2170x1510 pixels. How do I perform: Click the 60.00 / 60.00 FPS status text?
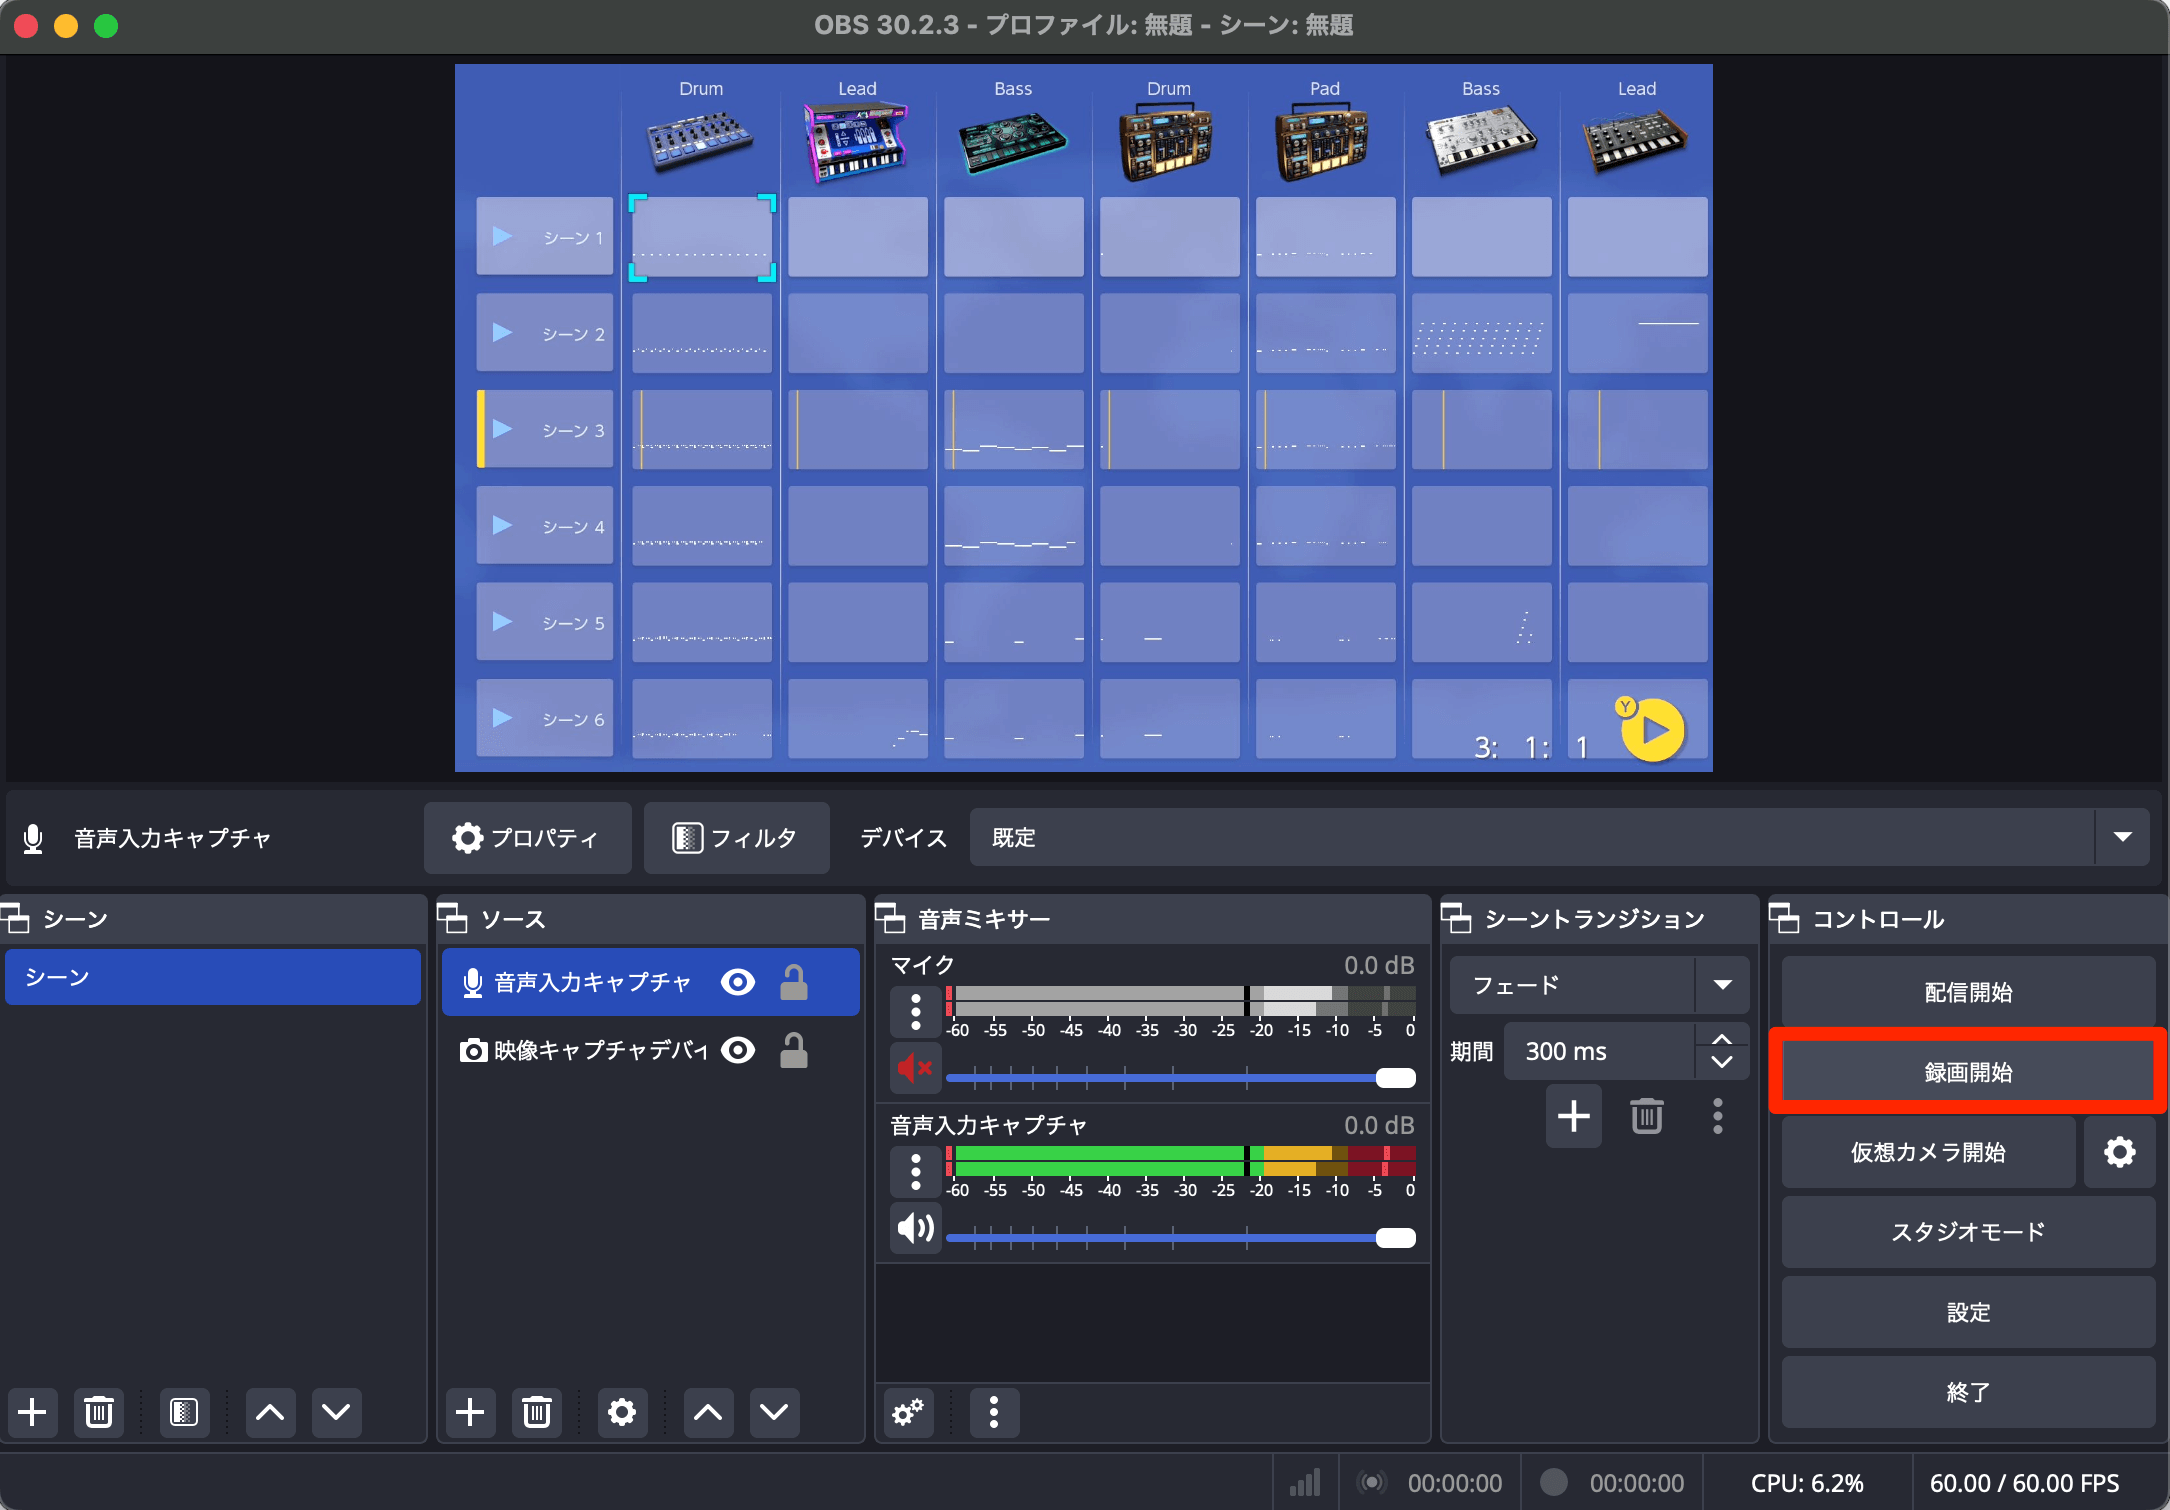coord(2025,1483)
